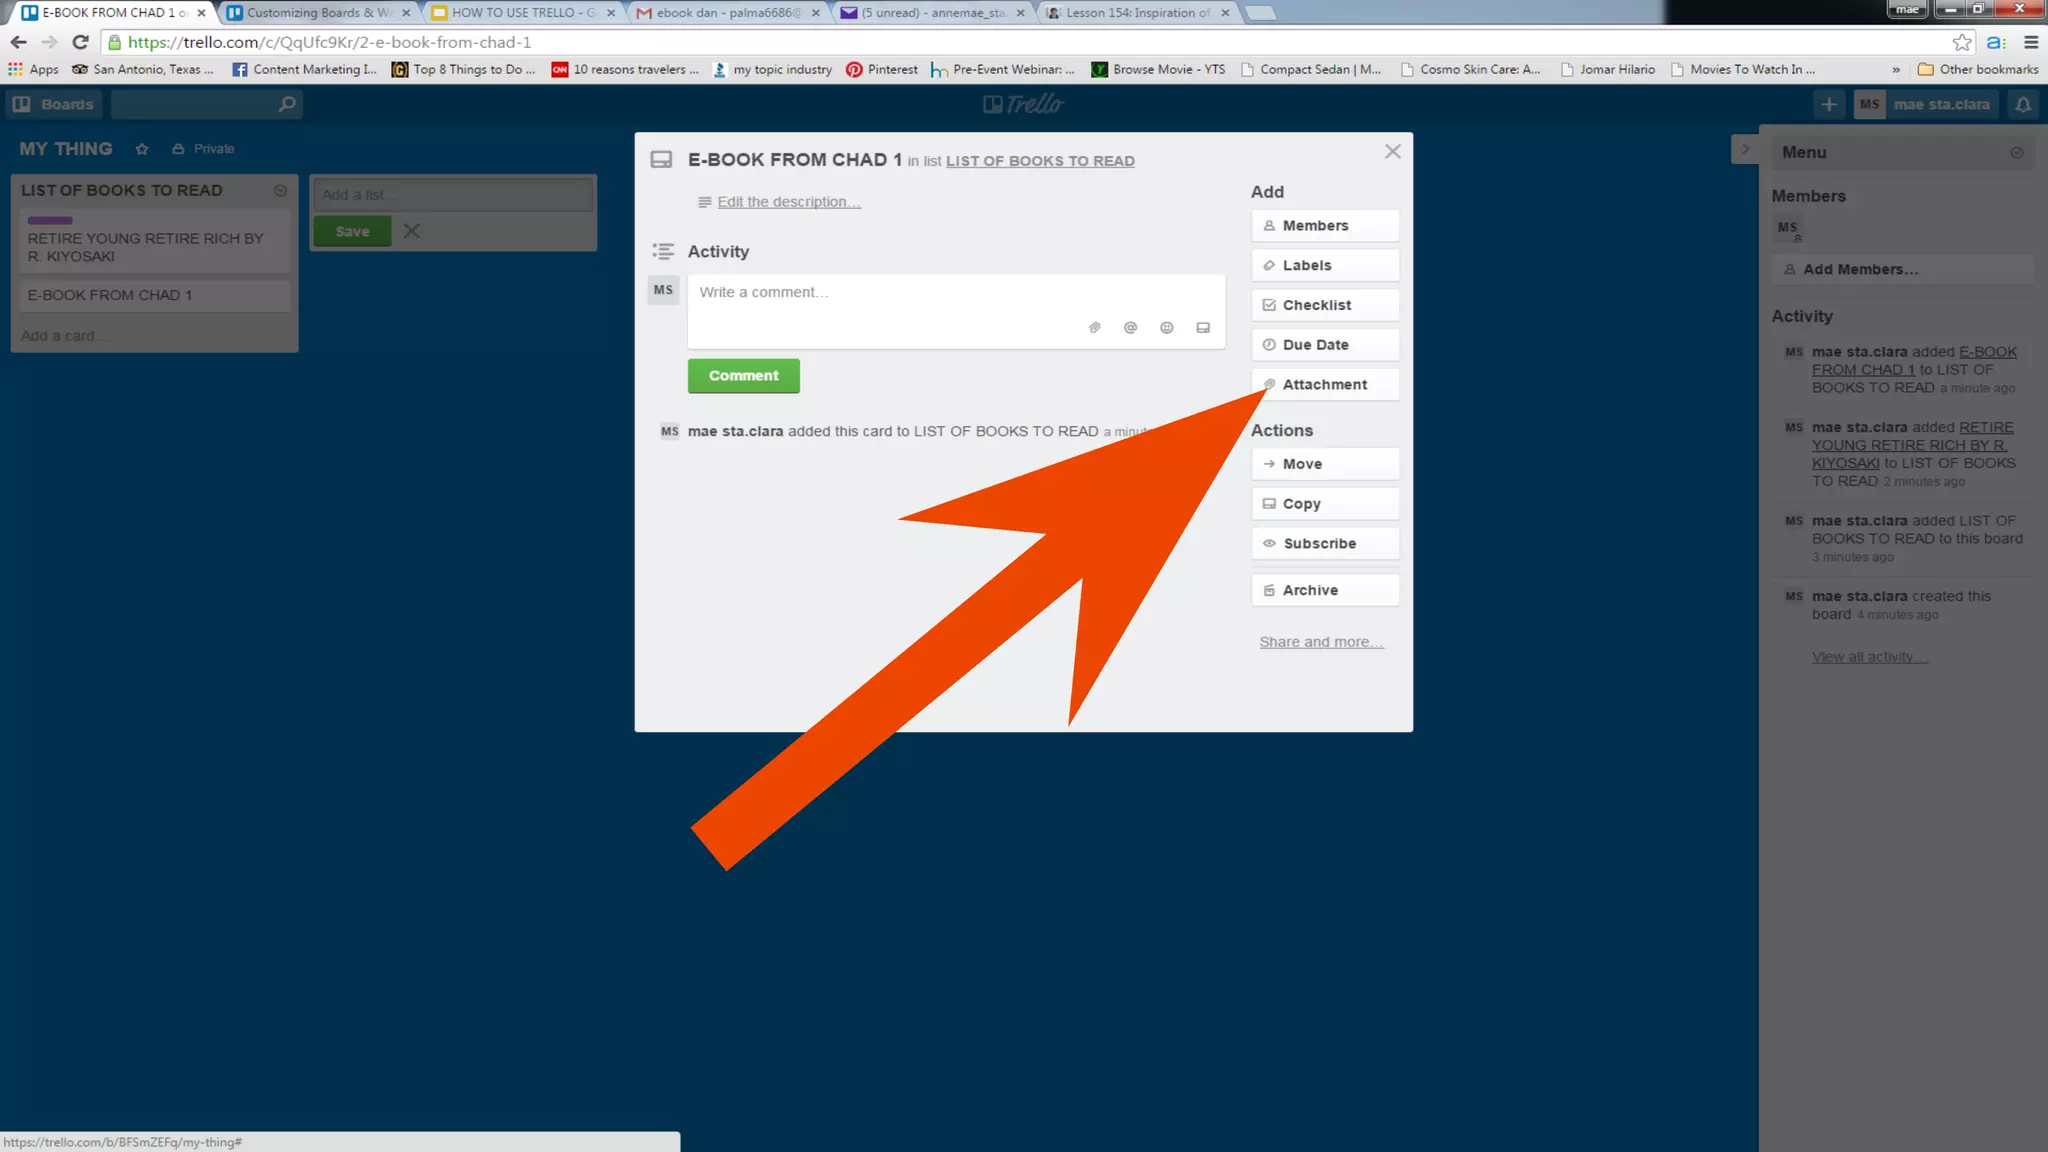Viewport: 2048px width, 1152px height.
Task: Click the add card icon in comment box
Action: pos(1203,328)
